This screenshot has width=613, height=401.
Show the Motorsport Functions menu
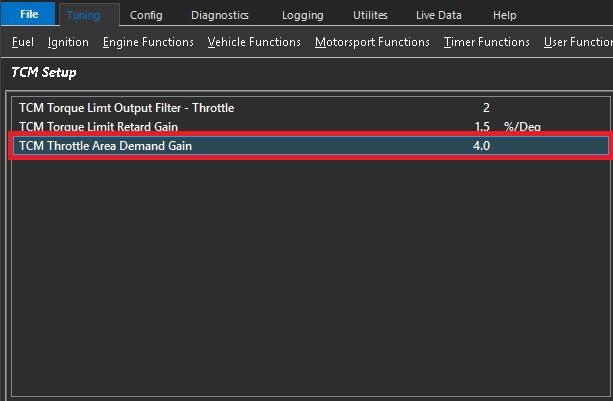372,42
